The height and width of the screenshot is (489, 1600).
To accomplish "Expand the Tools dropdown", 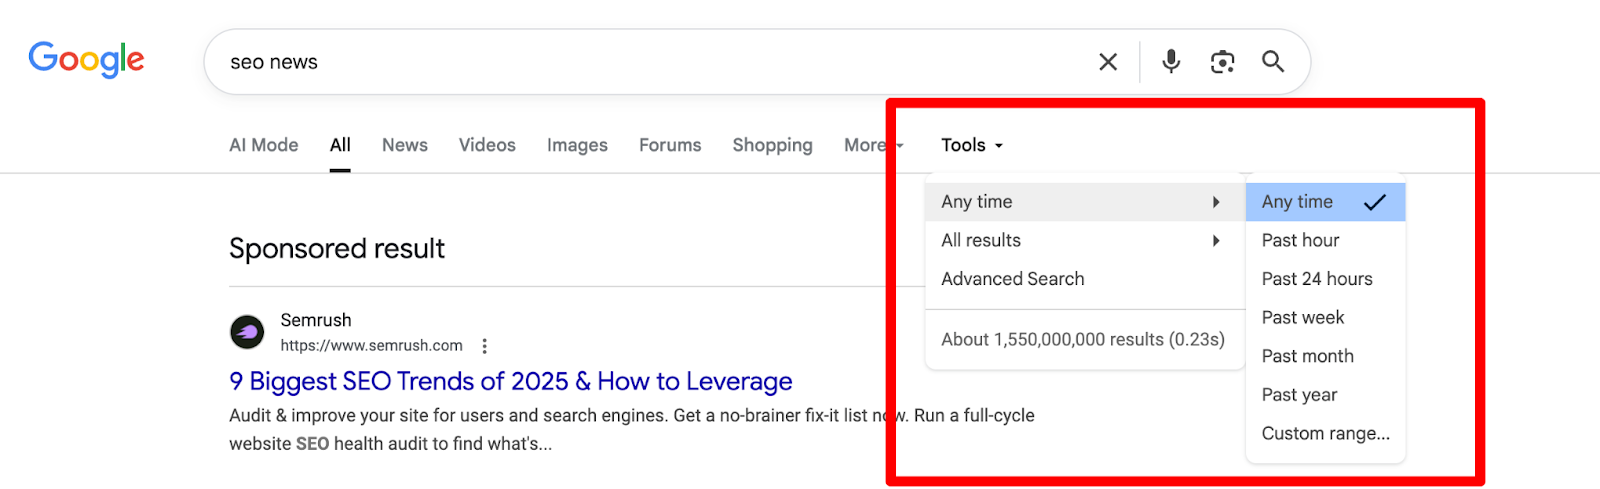I will click(971, 146).
